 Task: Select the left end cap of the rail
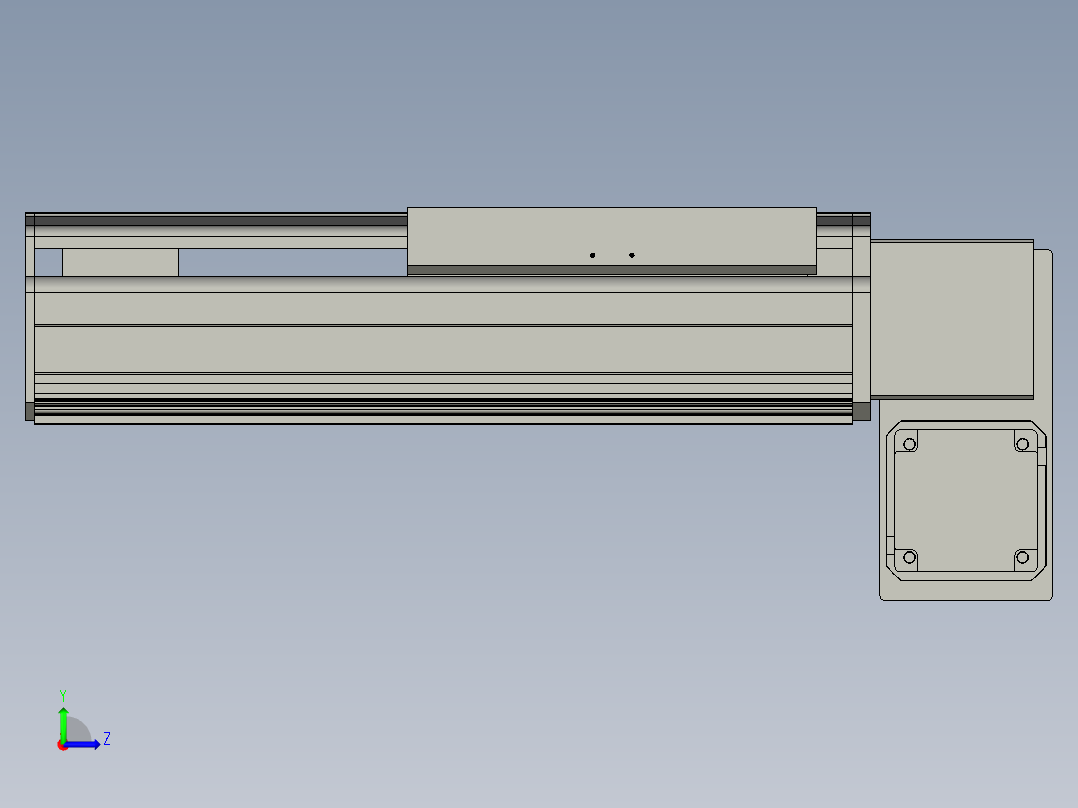point(30,316)
